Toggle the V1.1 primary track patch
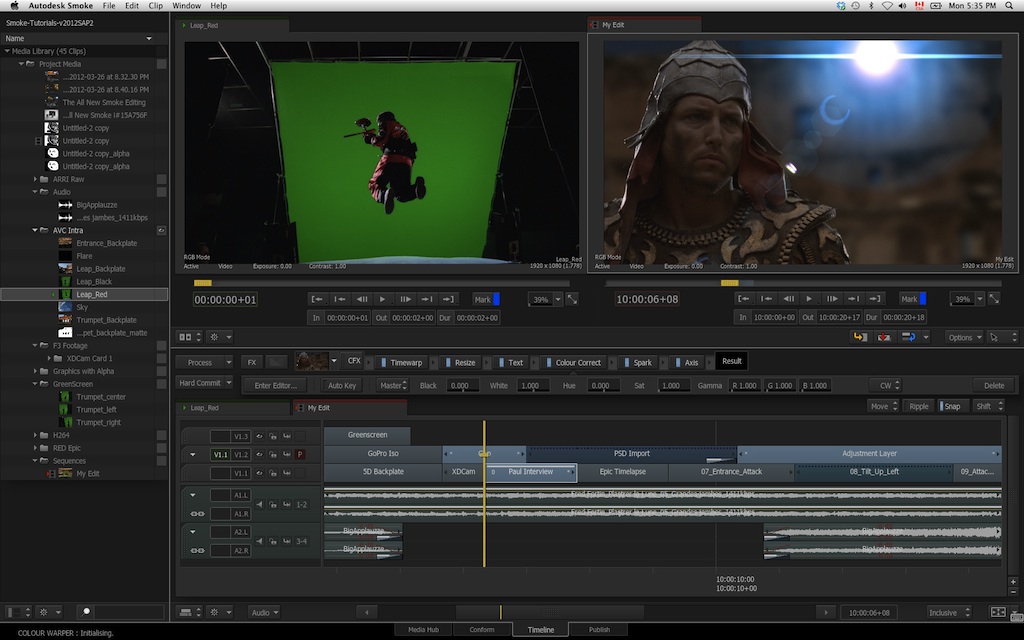Image resolution: width=1024 pixels, height=640 pixels. coord(220,455)
